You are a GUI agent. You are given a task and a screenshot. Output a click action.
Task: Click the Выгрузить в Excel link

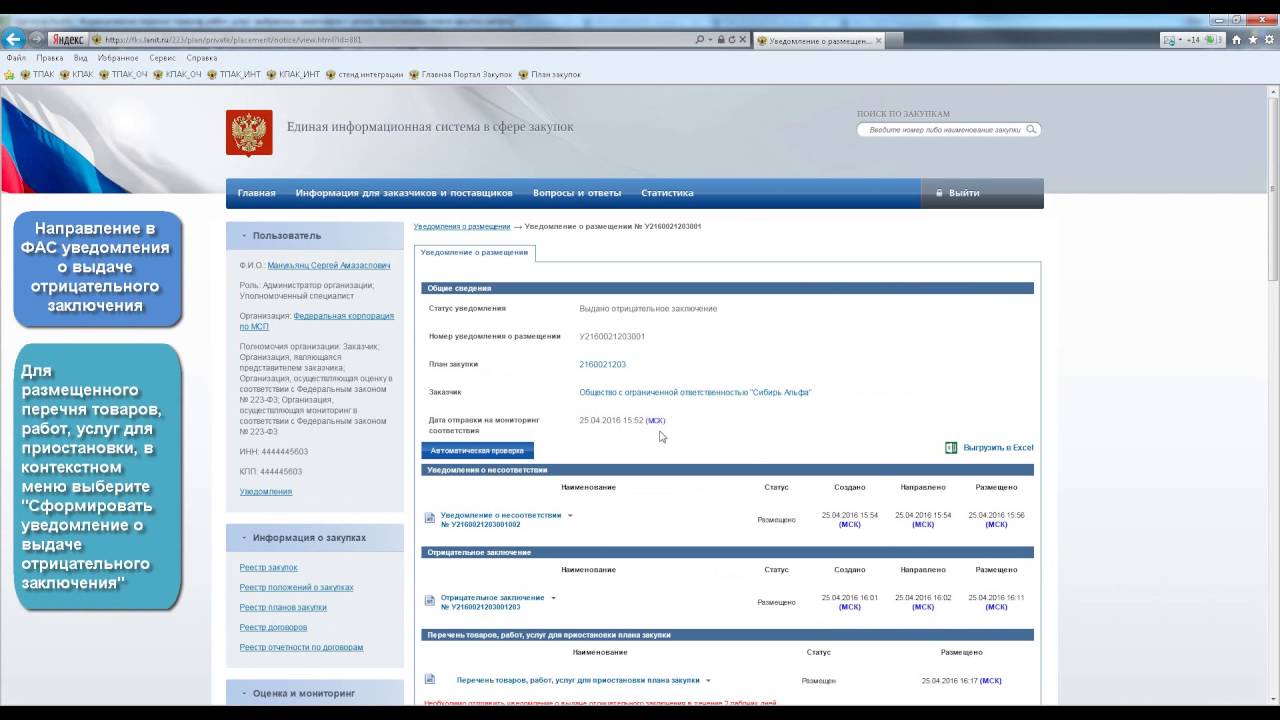pos(998,448)
